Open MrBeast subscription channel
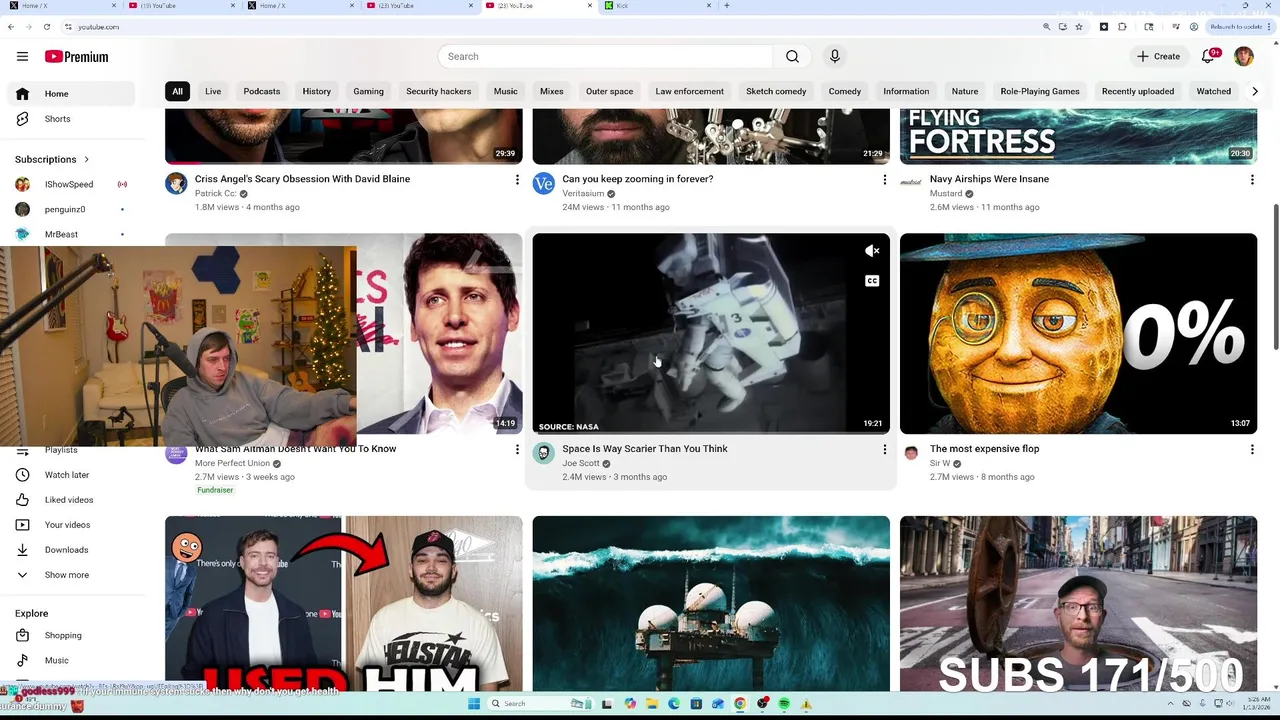 pyautogui.click(x=70, y=235)
